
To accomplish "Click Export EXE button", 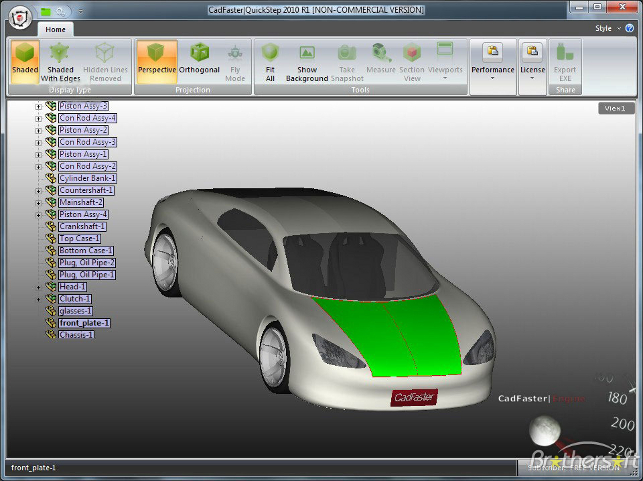I will [x=565, y=62].
